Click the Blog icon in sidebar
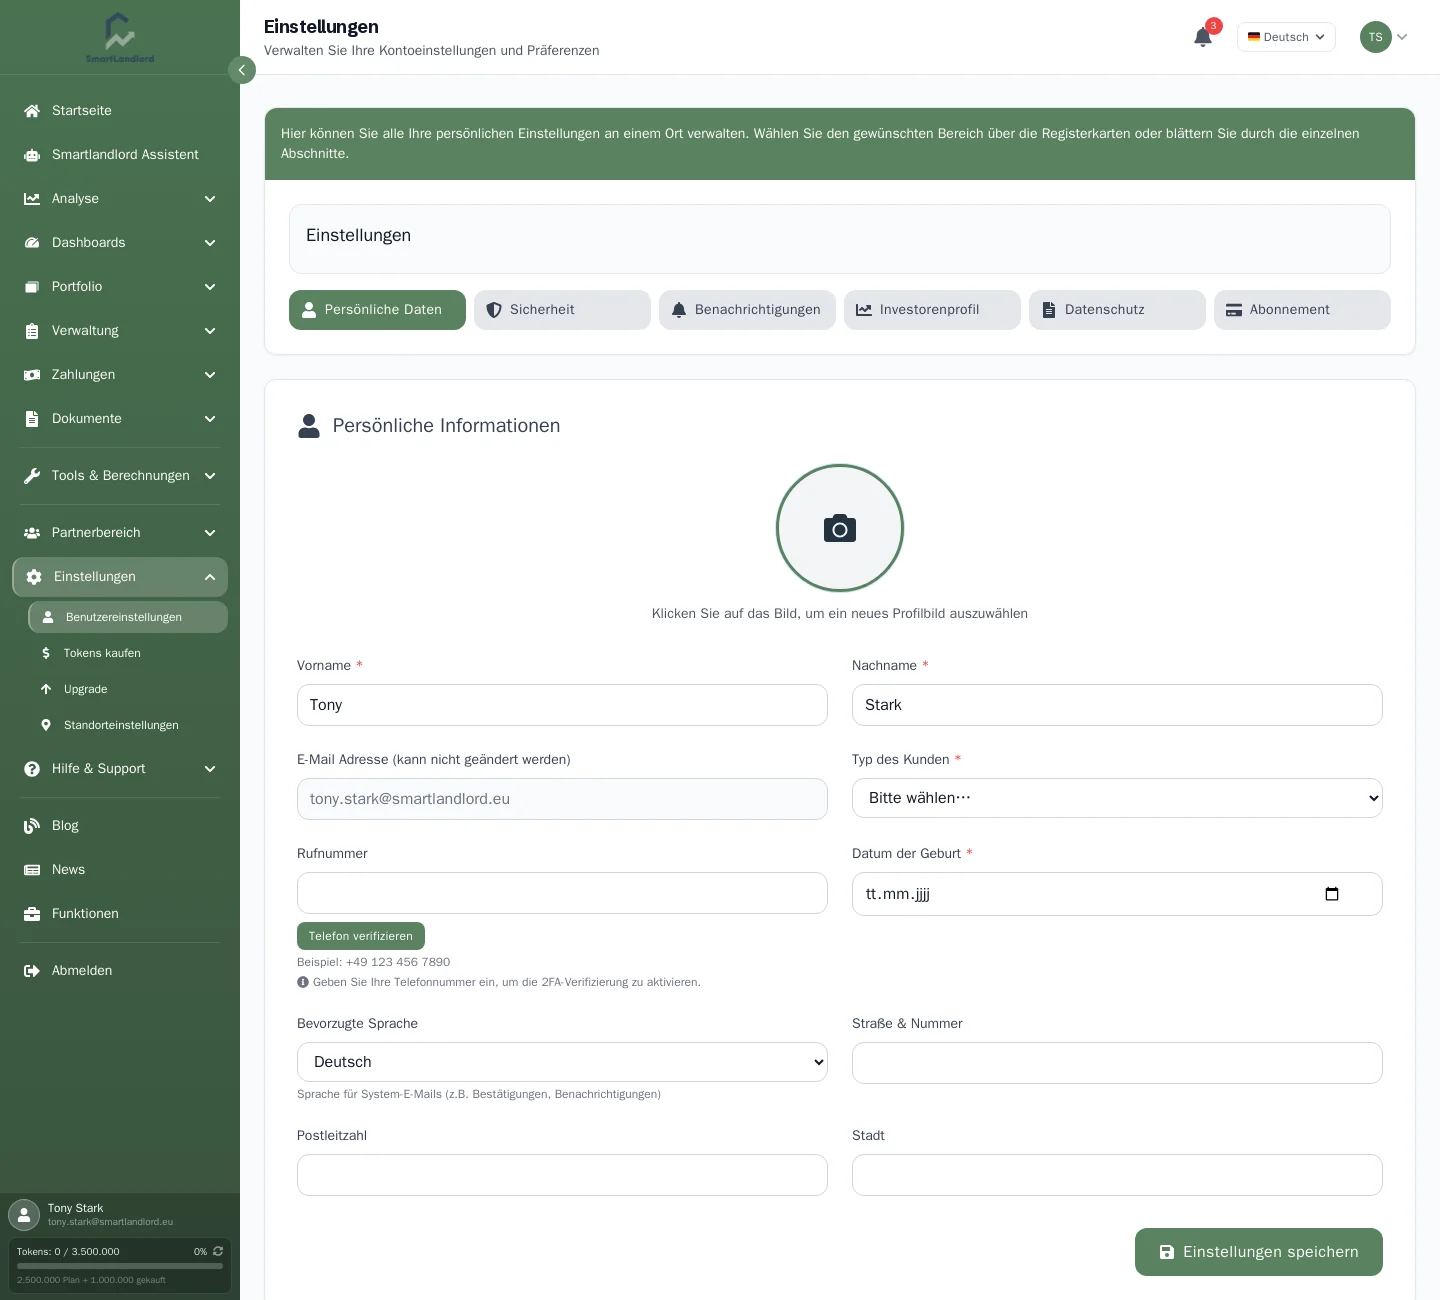Screen dimensions: 1440x1300 point(32,826)
